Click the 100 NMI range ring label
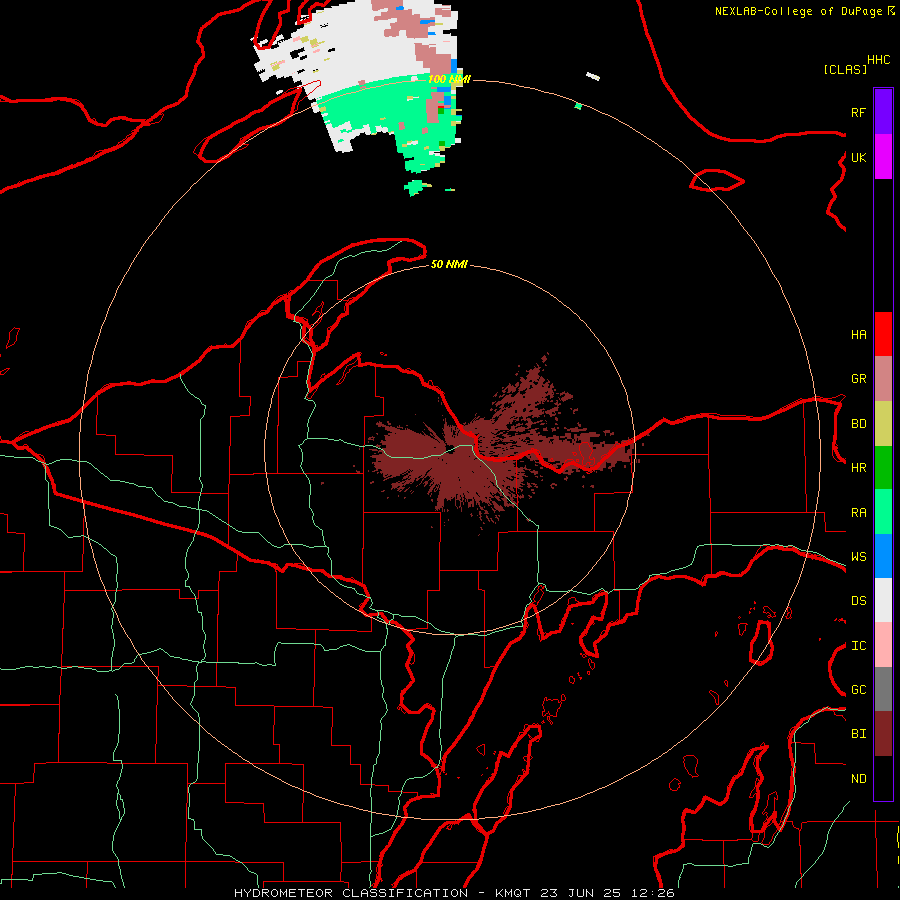Image resolution: width=900 pixels, height=900 pixels. (449, 79)
